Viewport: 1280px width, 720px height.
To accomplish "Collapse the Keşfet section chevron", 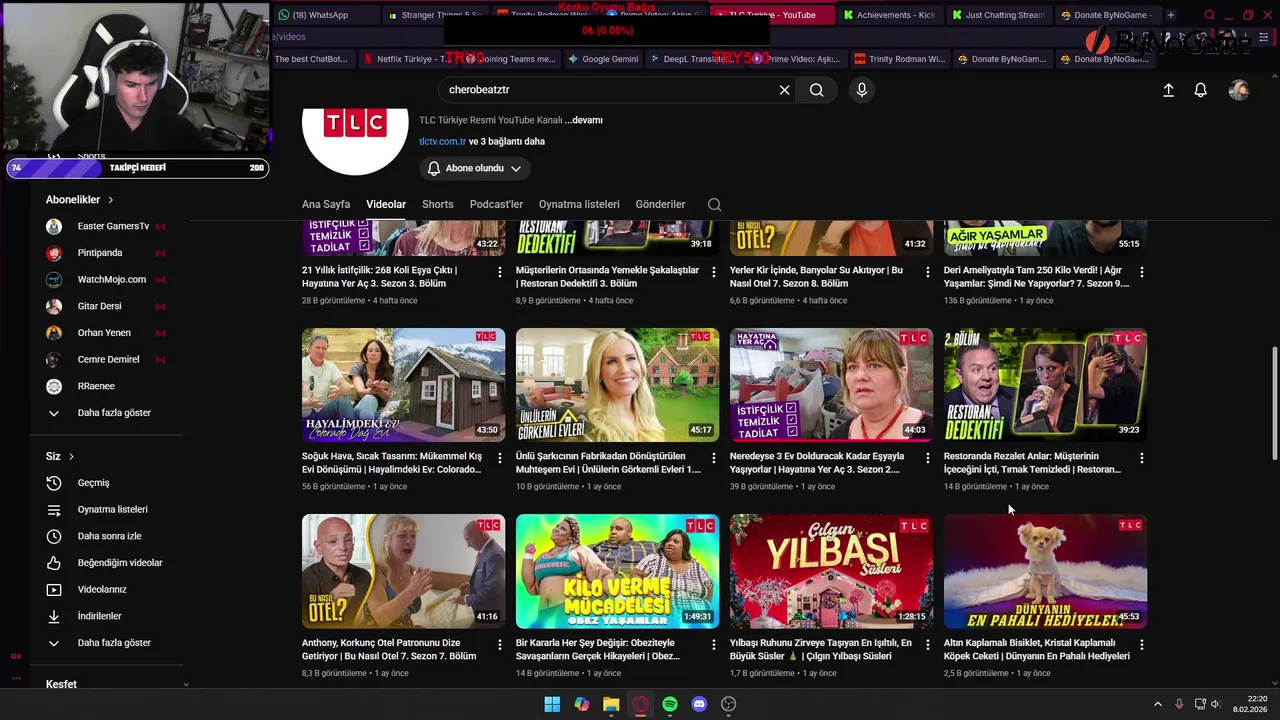I will tap(185, 685).
